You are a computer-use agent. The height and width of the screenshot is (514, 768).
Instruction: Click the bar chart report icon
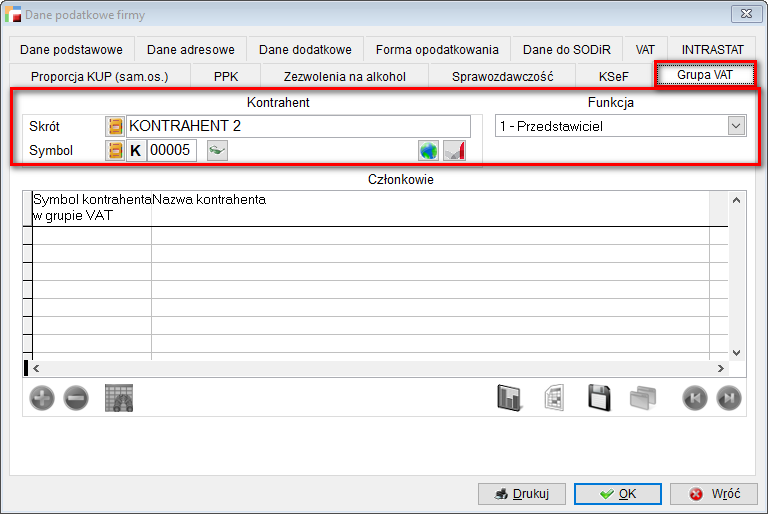pyautogui.click(x=510, y=398)
